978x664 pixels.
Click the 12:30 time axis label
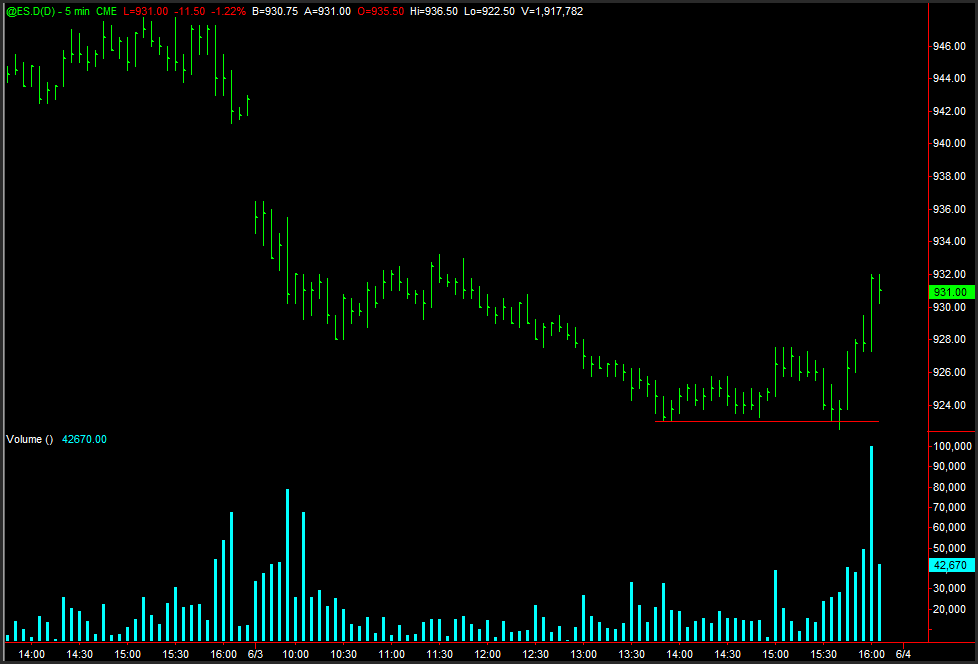(536, 654)
